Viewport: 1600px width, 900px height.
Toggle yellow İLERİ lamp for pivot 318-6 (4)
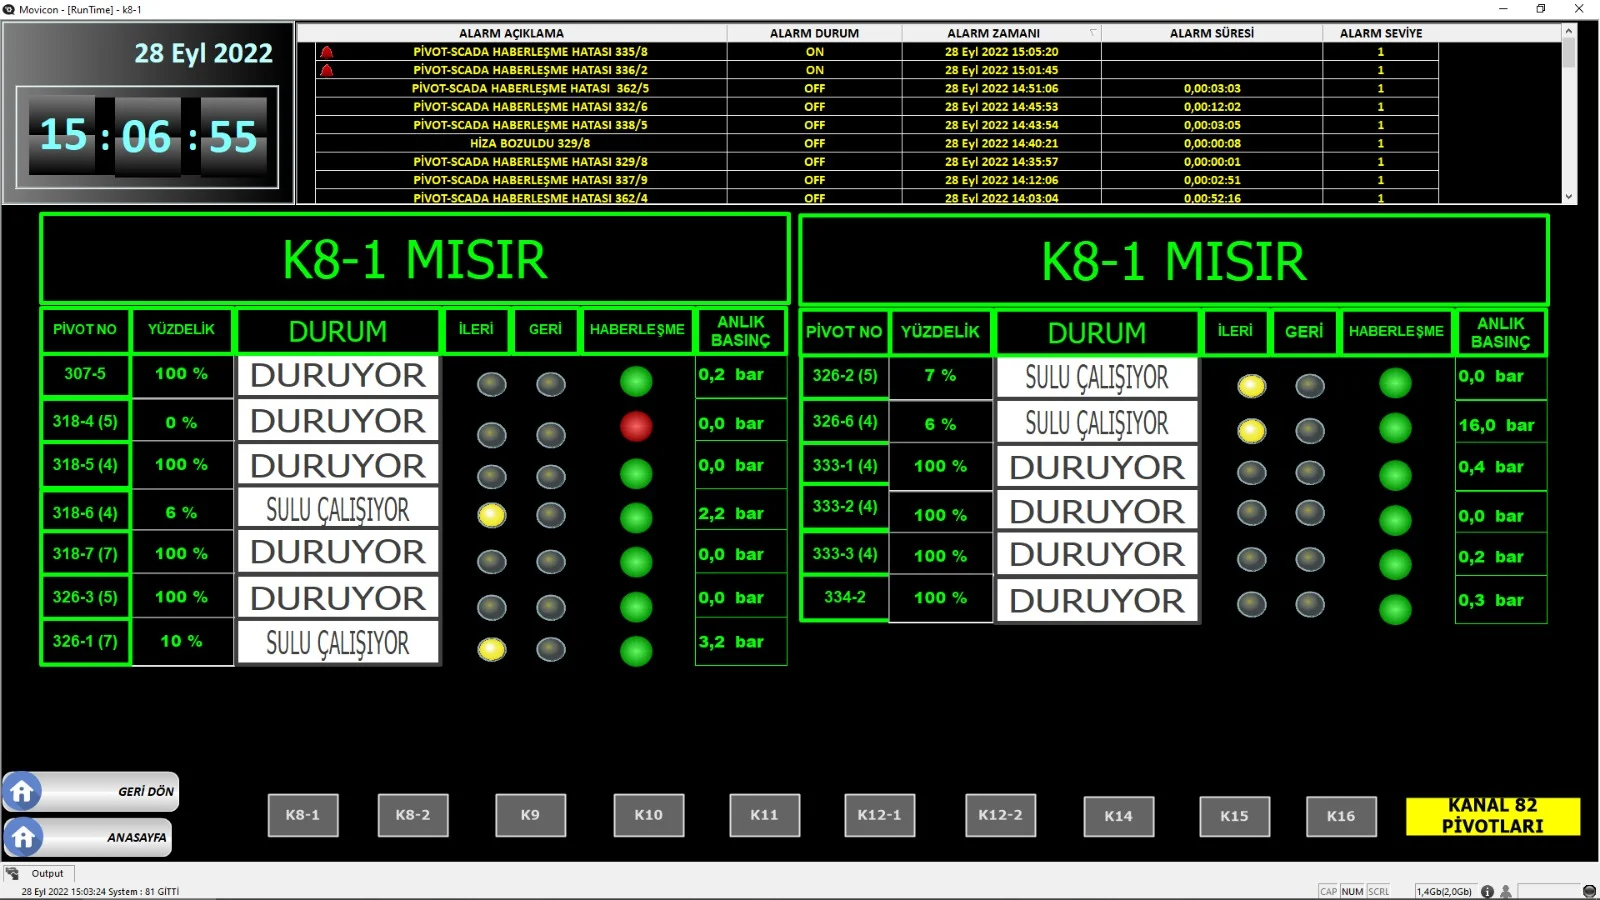491,515
